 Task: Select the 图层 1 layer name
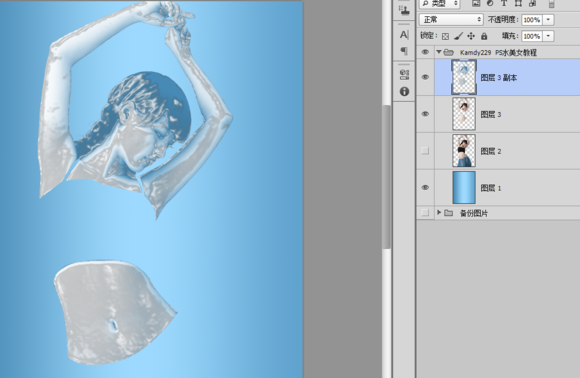click(x=490, y=188)
